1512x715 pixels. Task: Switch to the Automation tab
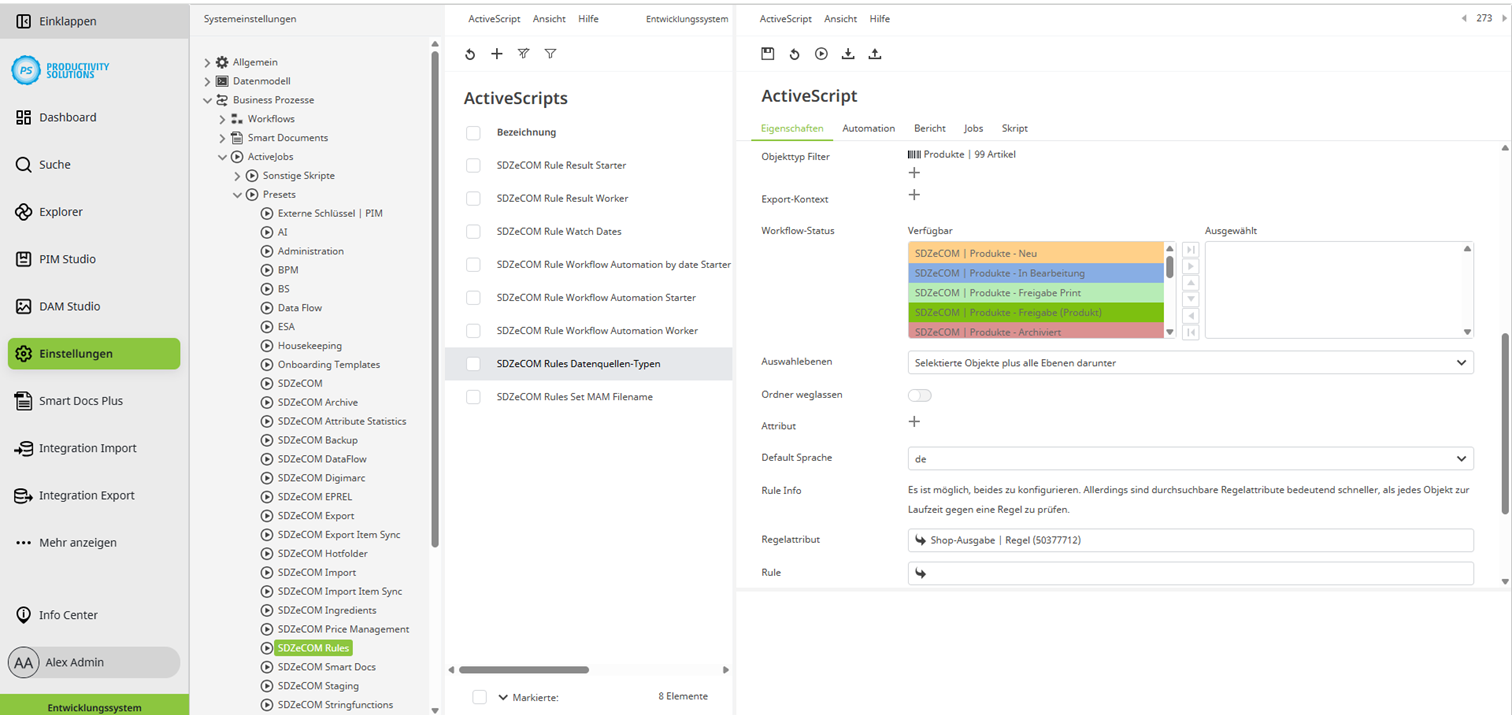868,128
